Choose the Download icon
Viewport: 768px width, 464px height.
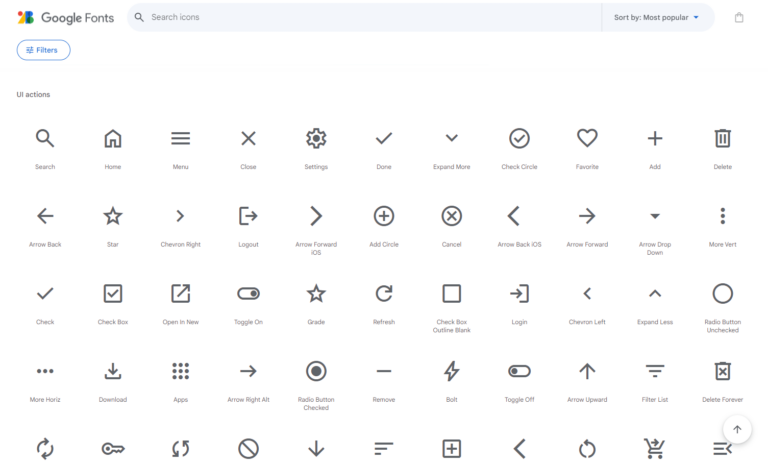pos(113,371)
